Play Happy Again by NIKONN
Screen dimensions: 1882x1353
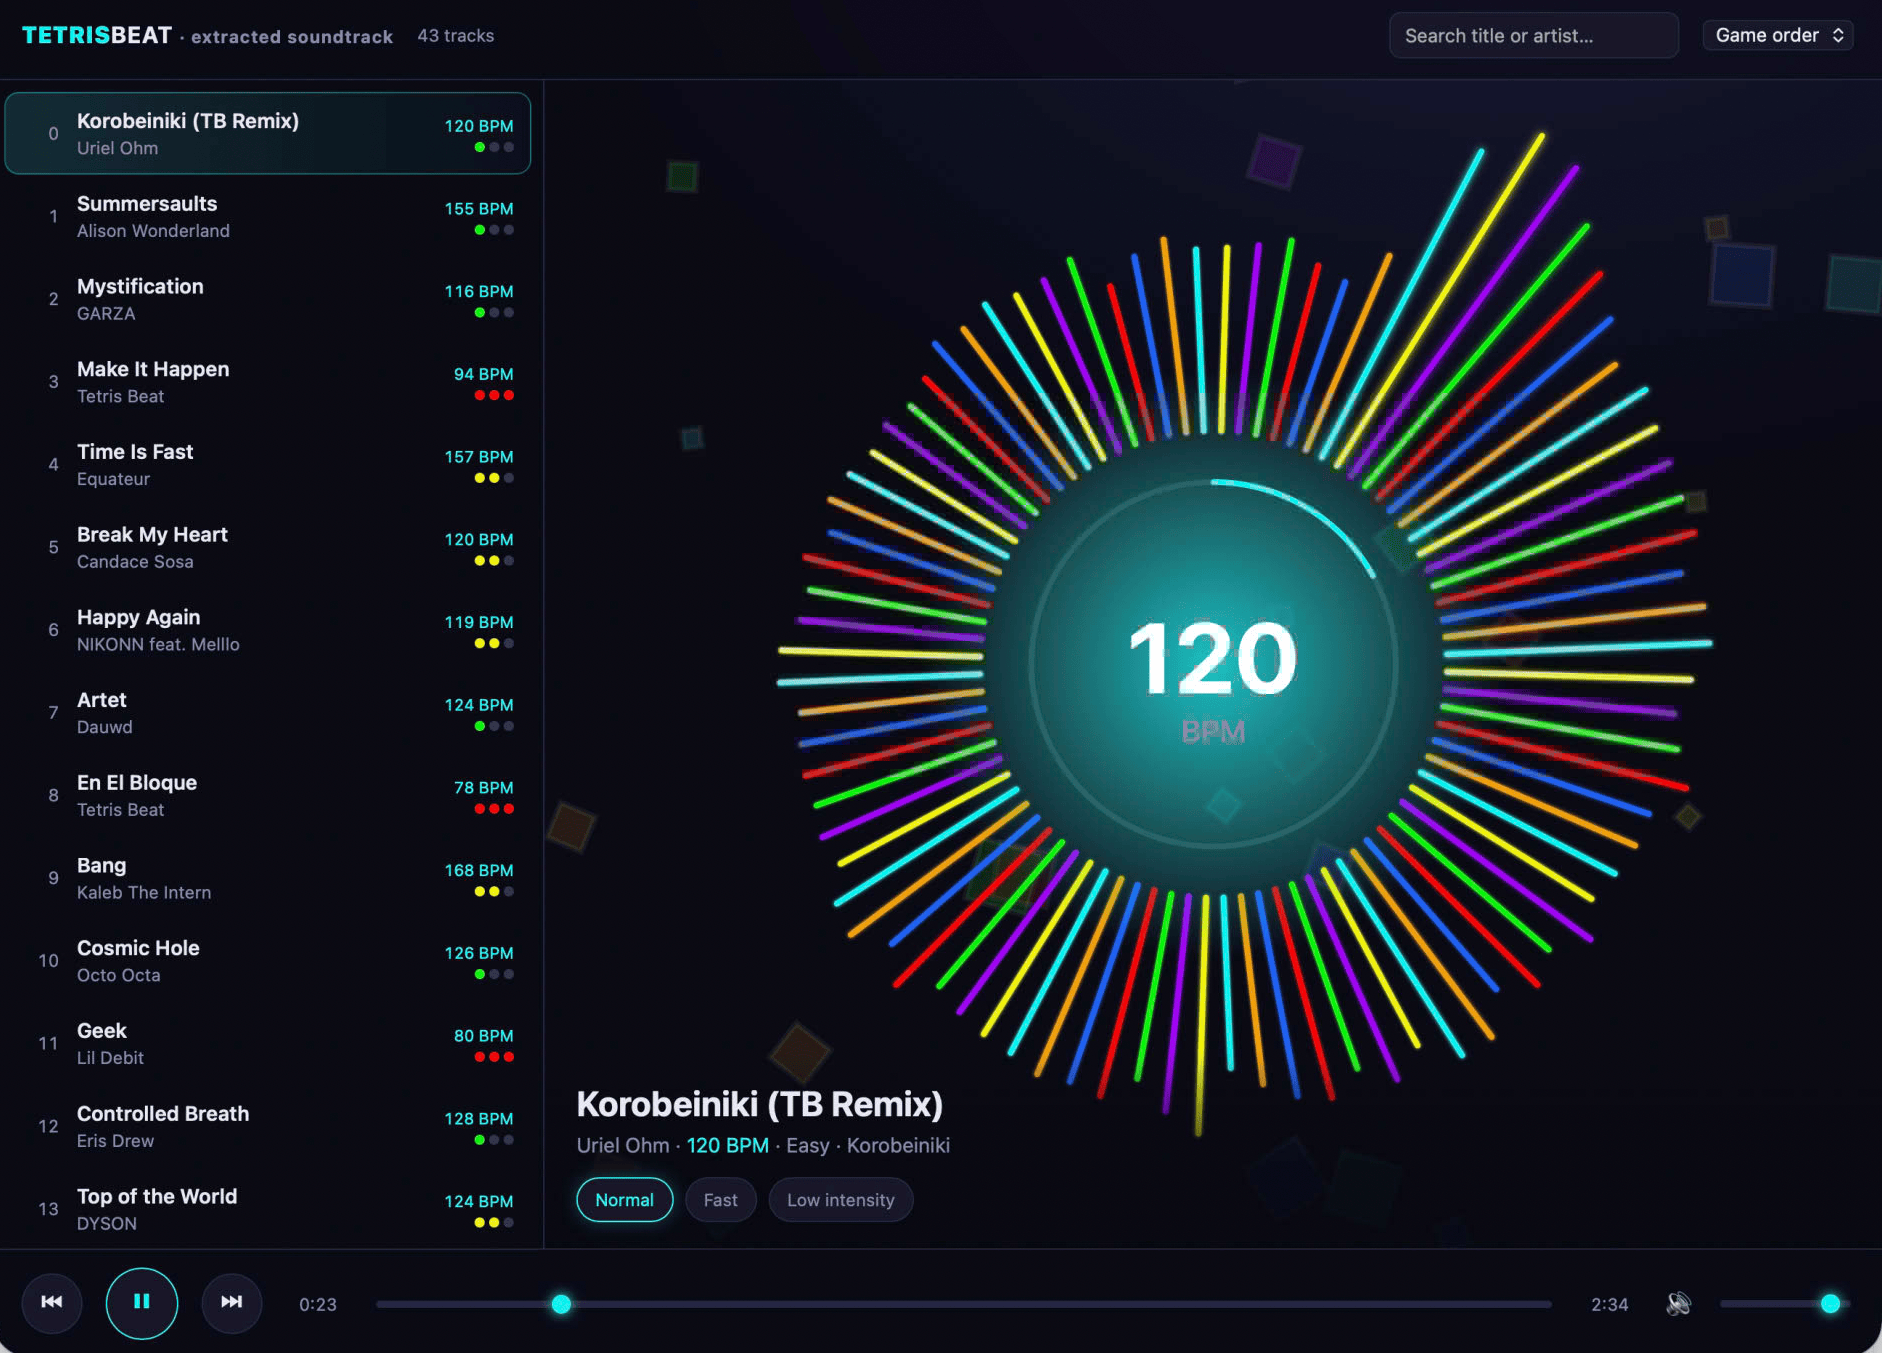(268, 630)
